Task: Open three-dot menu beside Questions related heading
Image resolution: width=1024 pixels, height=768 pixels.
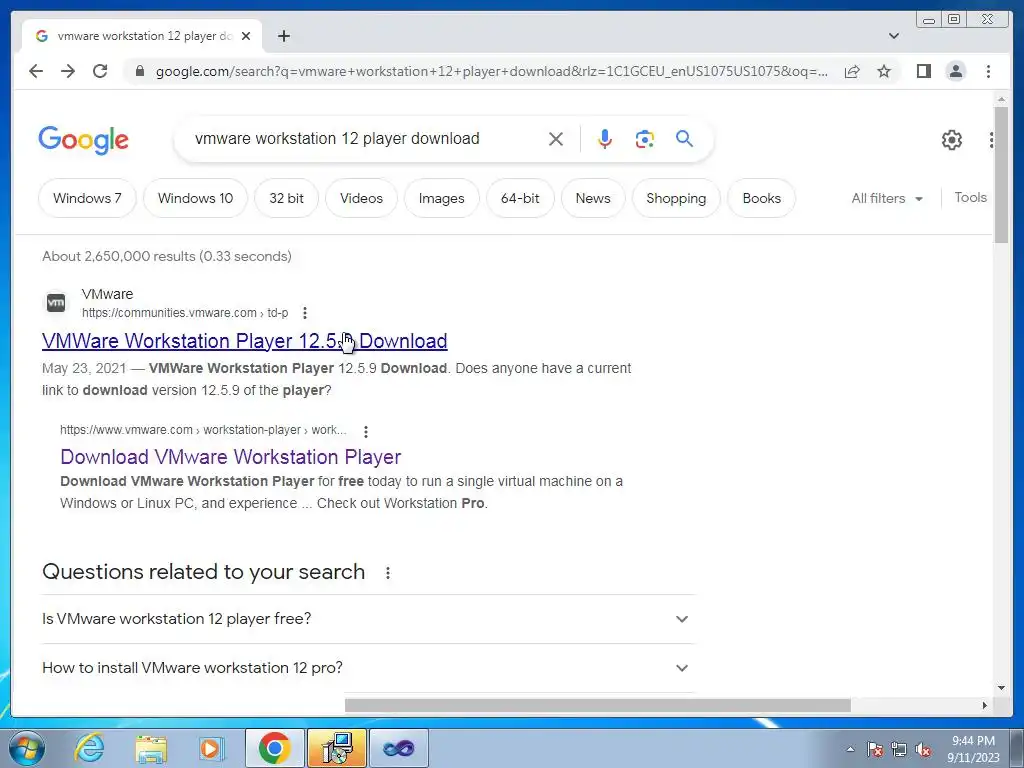Action: [387, 573]
